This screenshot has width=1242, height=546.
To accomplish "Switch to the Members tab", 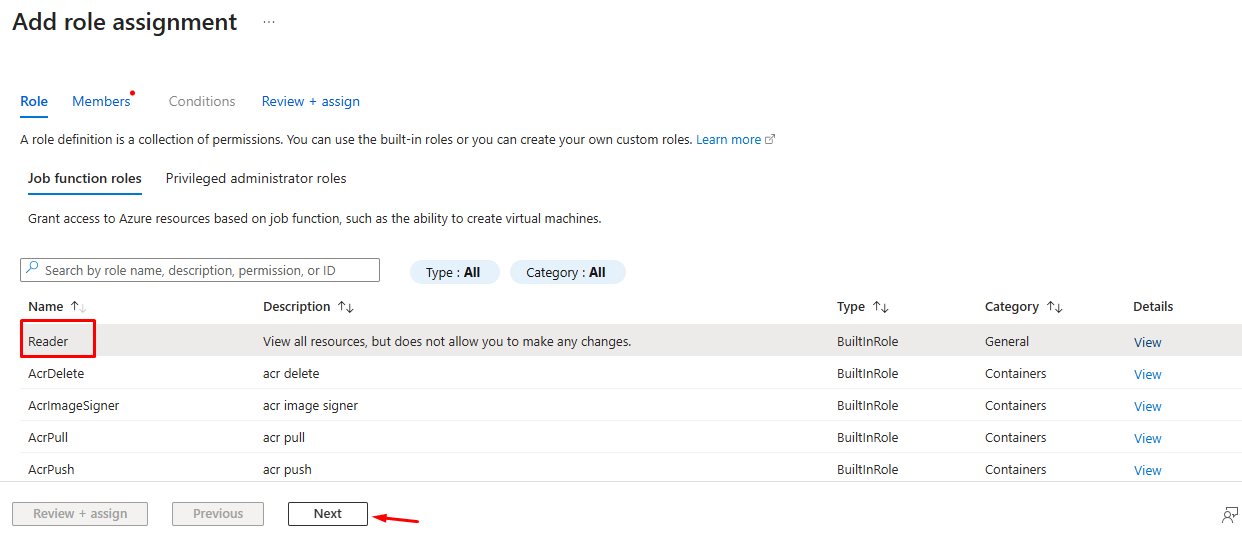I will point(101,101).
